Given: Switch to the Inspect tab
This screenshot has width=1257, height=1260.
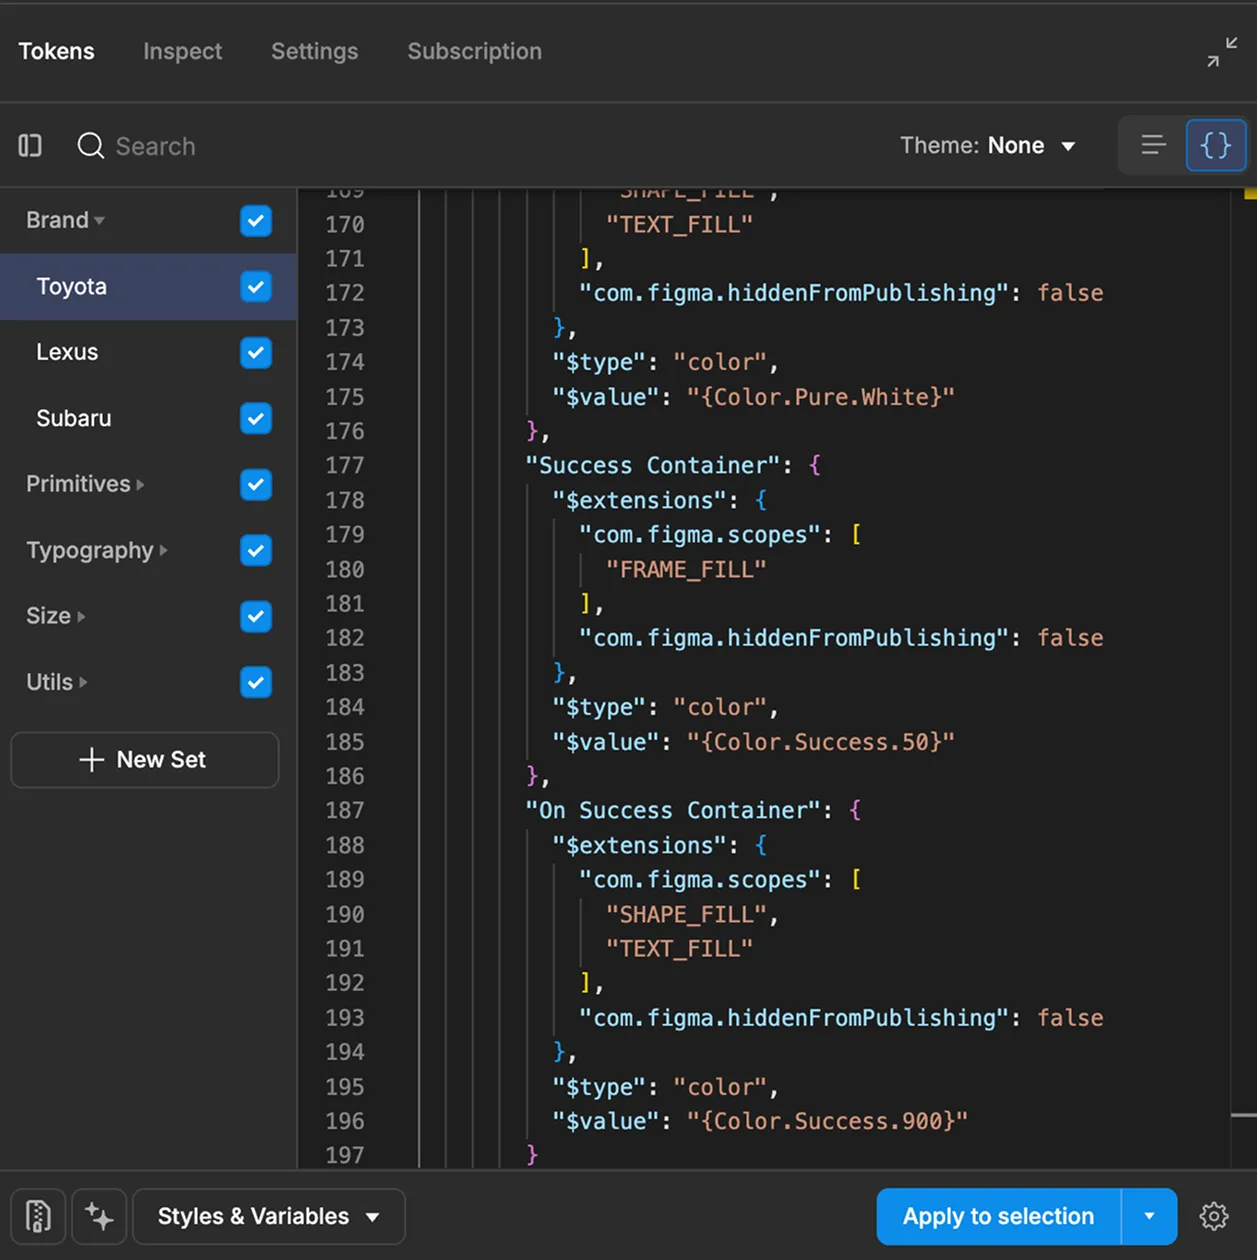Looking at the screenshot, I should point(182,51).
